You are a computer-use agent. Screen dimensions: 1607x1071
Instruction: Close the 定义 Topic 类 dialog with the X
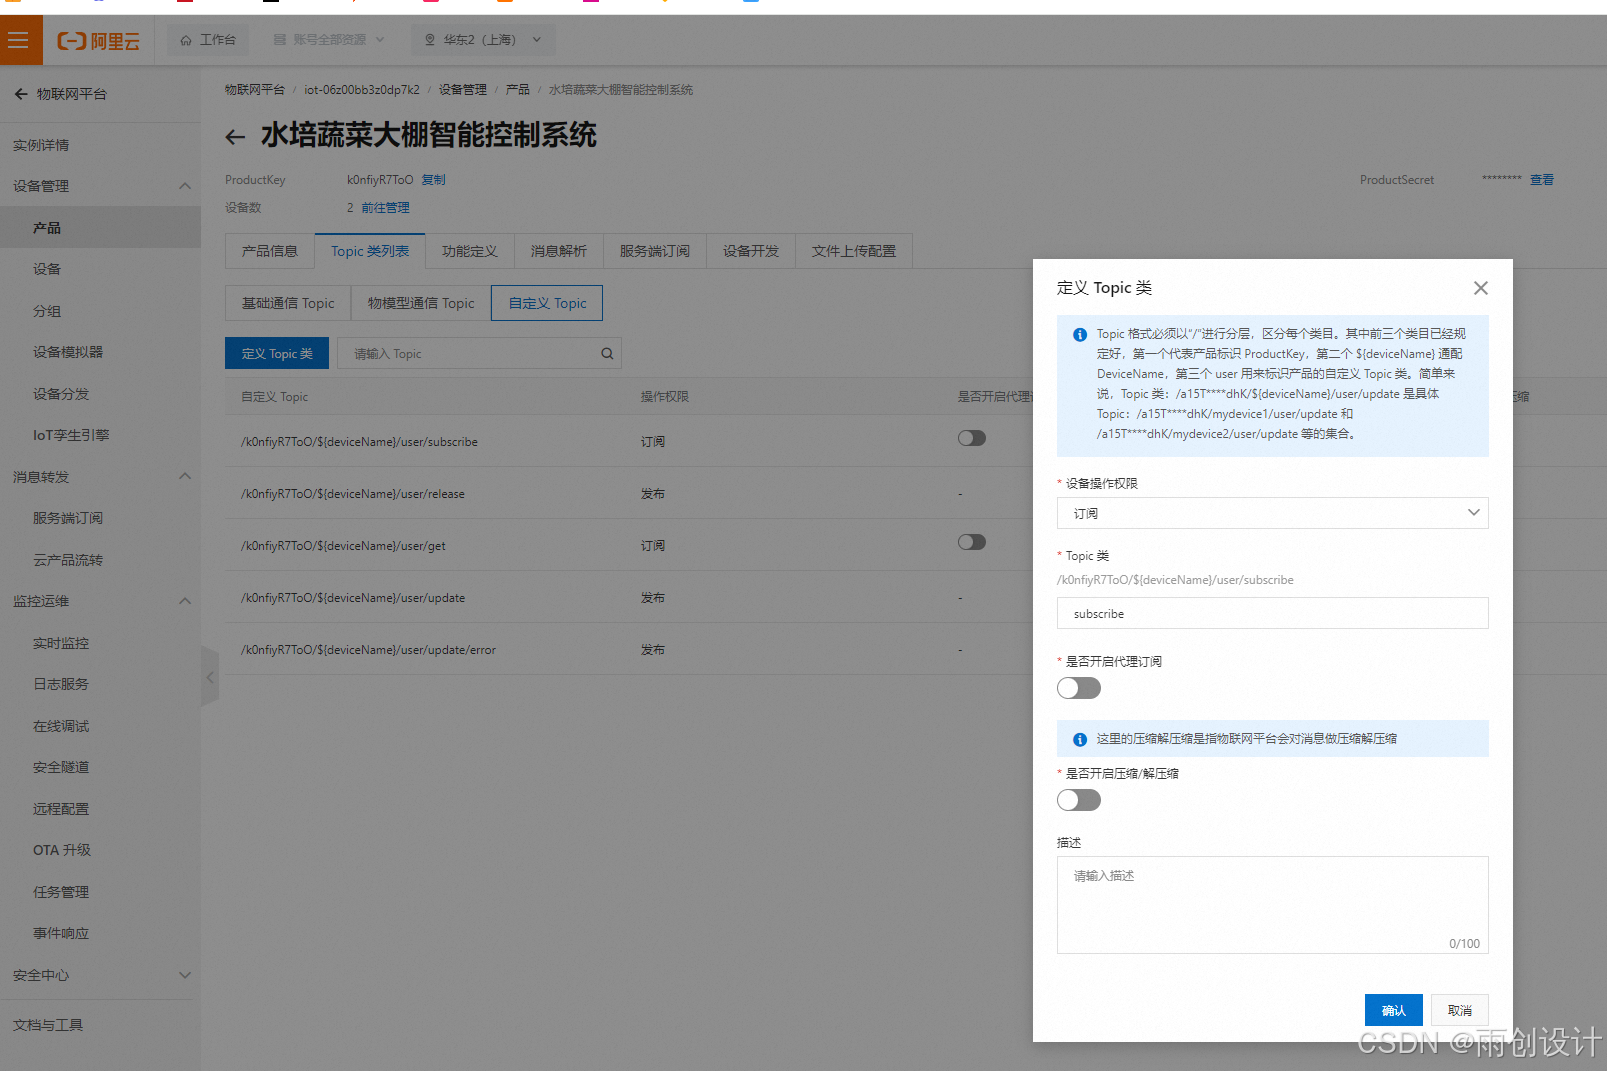point(1481,288)
